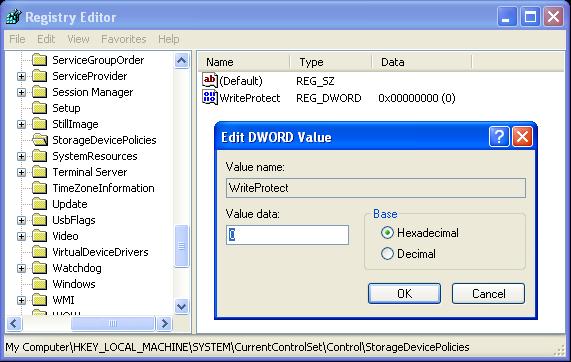The width and height of the screenshot is (571, 362).
Task: Click the status bar registry path
Action: point(237,347)
